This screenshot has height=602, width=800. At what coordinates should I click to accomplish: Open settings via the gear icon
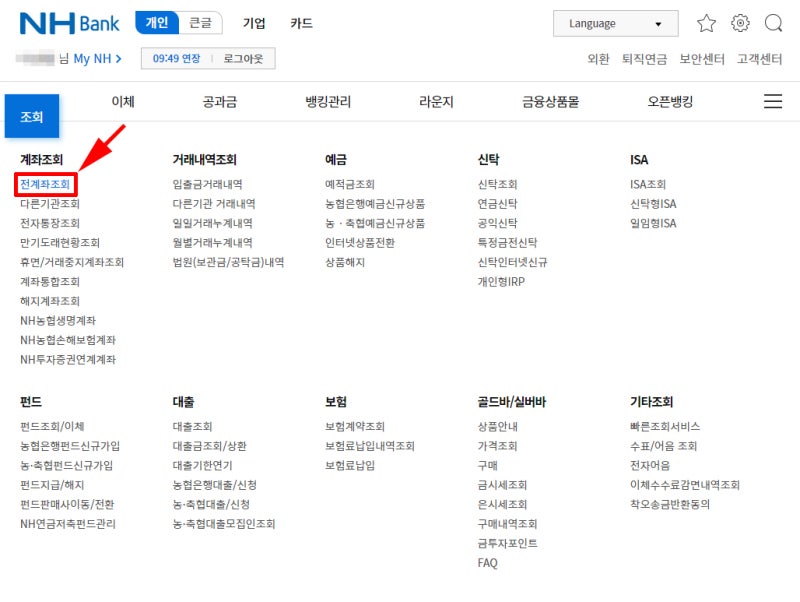(740, 23)
